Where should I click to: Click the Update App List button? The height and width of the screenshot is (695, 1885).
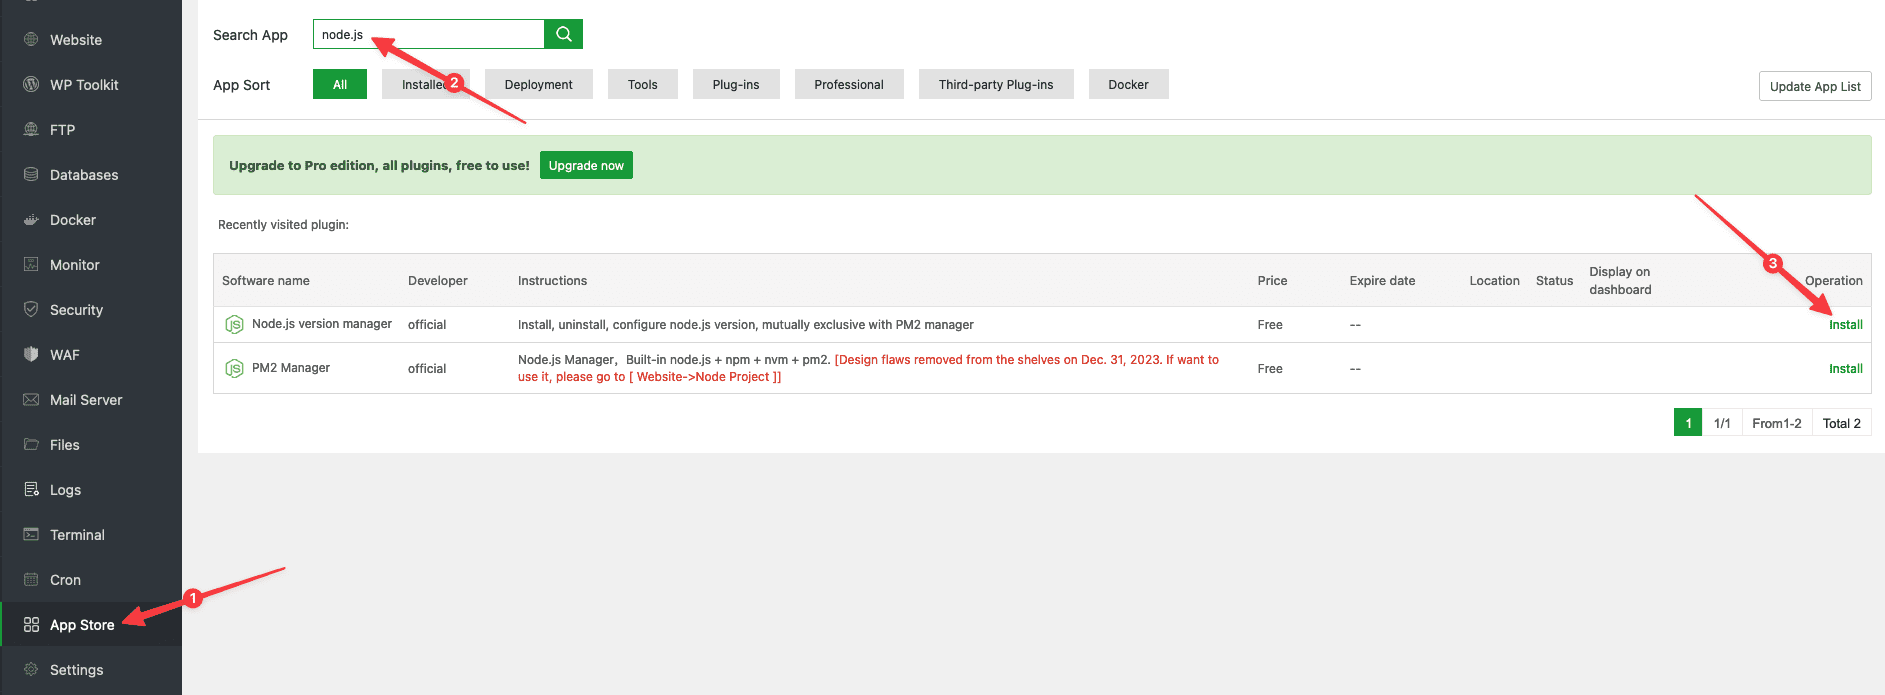[1814, 87]
